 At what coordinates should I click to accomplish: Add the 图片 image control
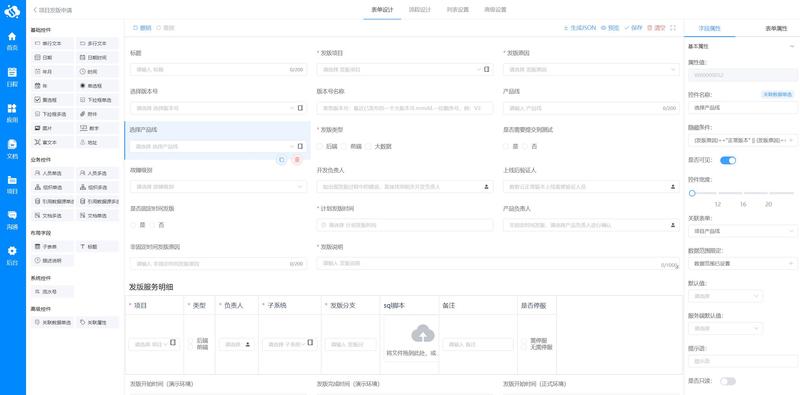point(52,129)
